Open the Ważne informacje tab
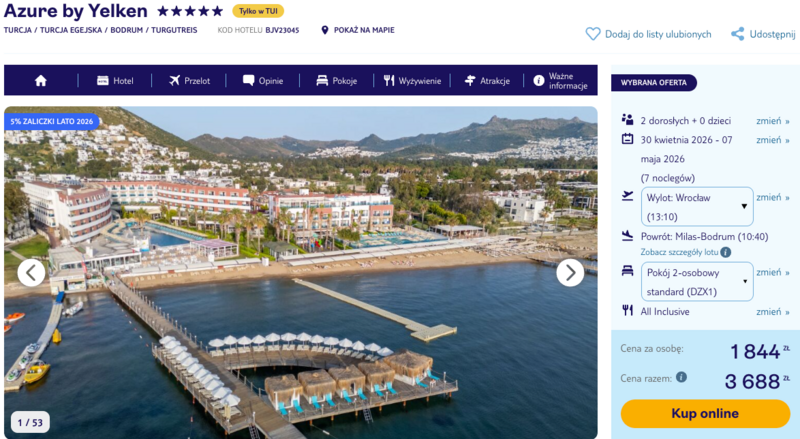This screenshot has width=800, height=439. coord(560,81)
